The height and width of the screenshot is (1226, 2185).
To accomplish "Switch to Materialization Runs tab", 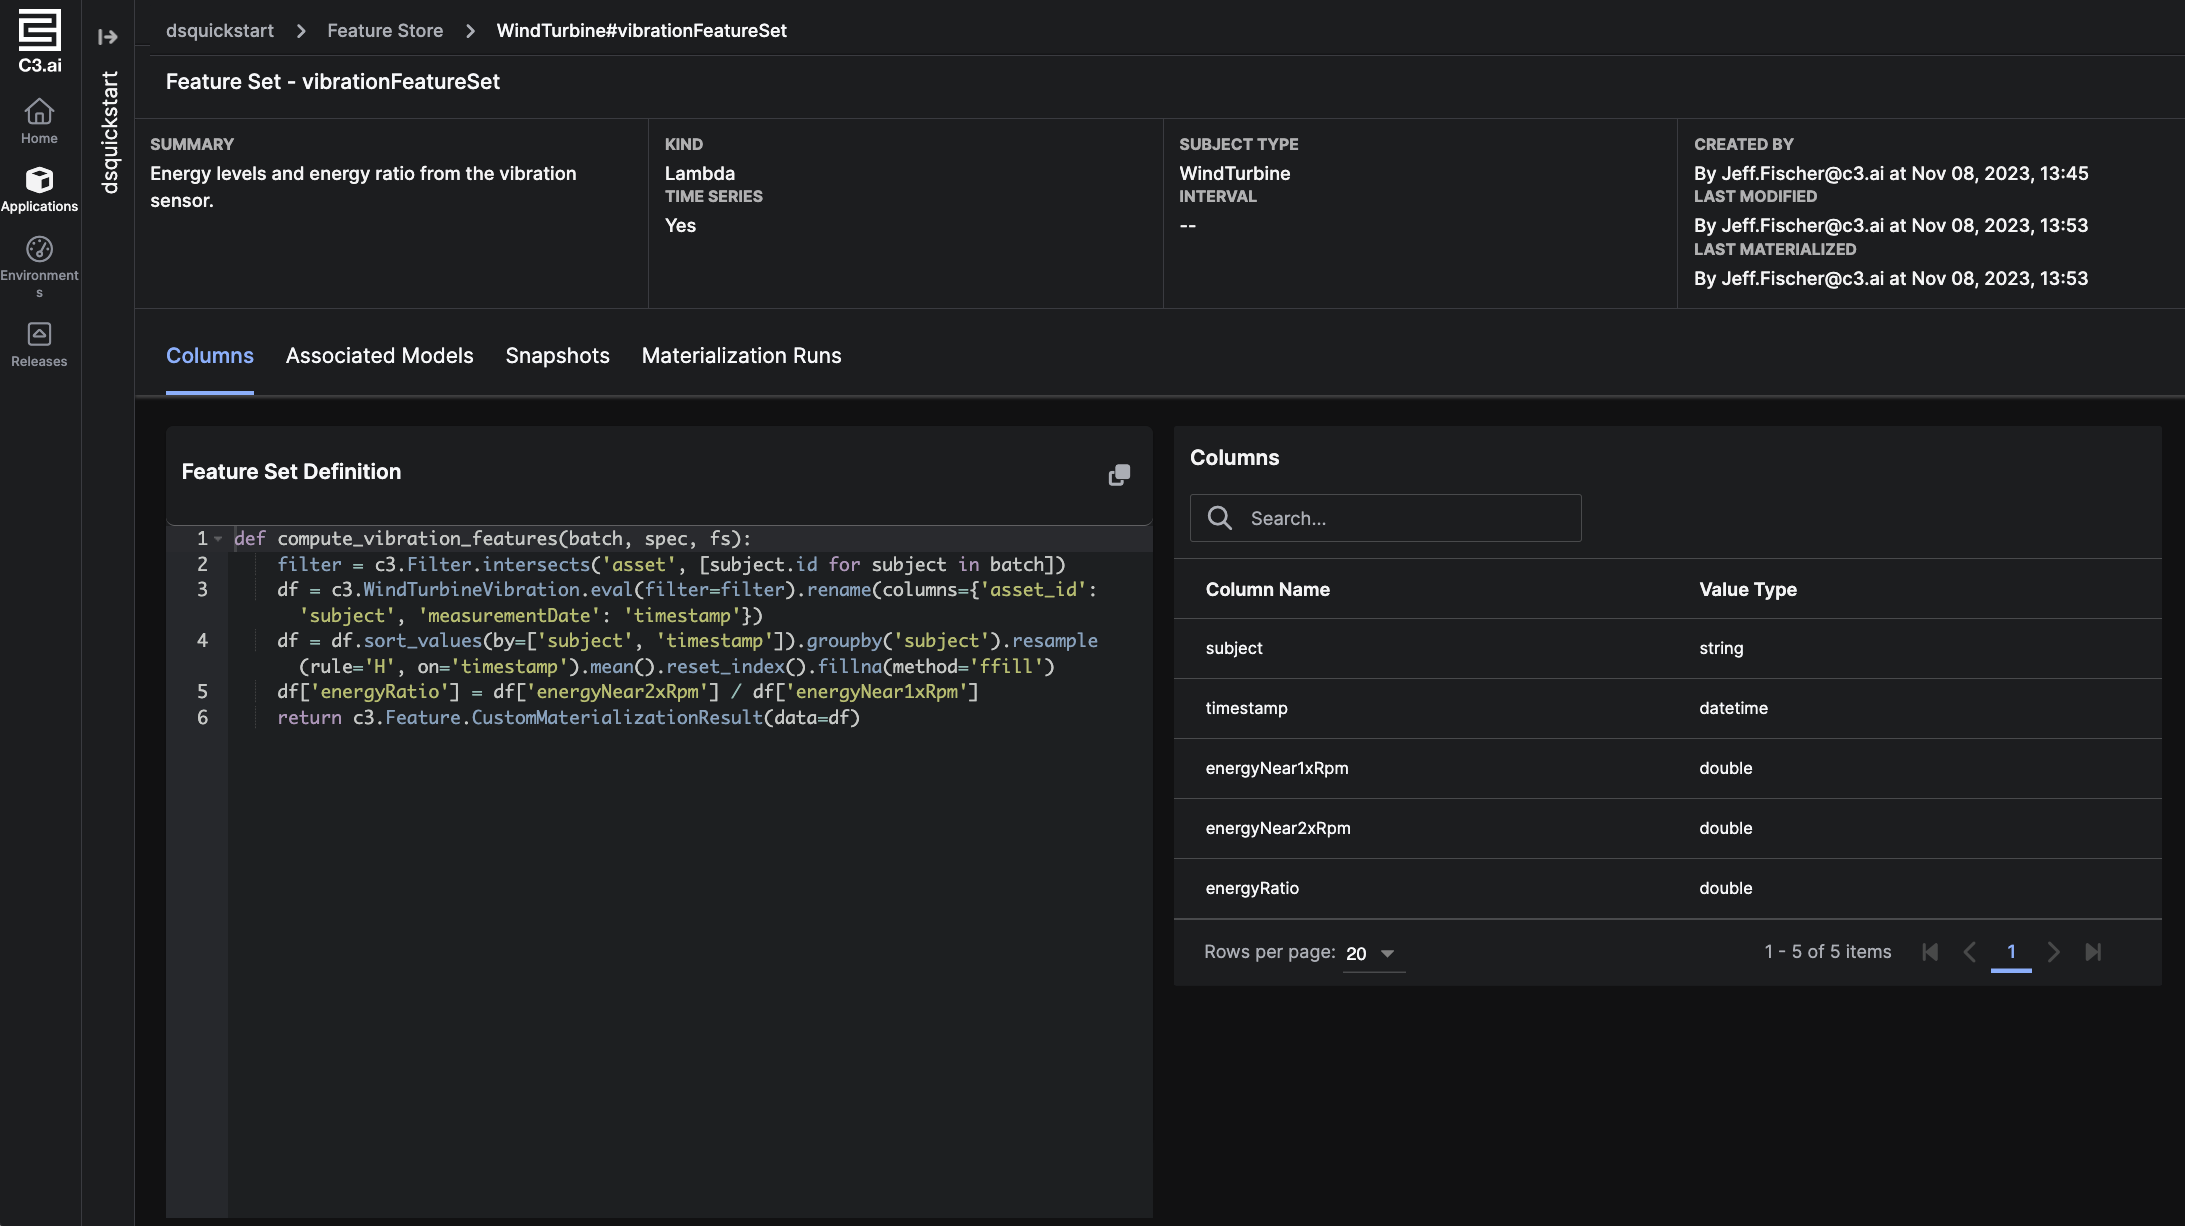I will (x=742, y=356).
